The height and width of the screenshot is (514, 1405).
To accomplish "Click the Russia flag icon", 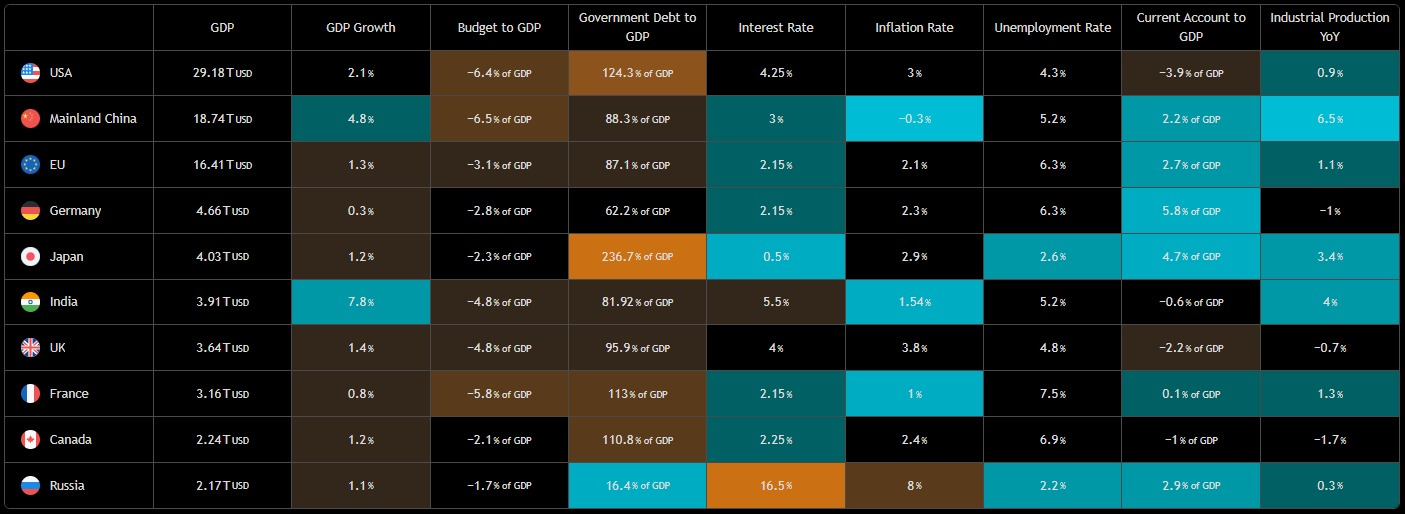I will (30, 486).
